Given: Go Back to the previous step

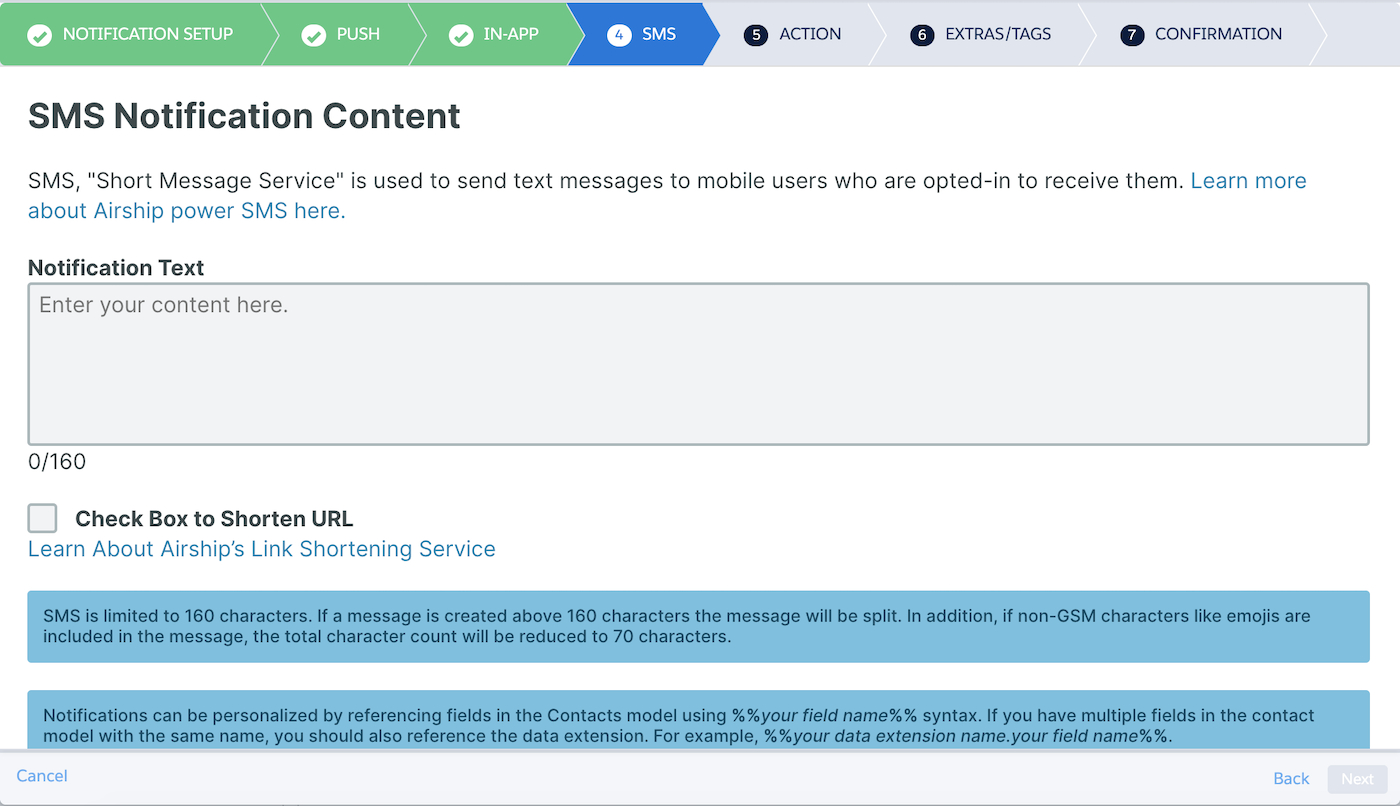Looking at the screenshot, I should pyautogui.click(x=1291, y=778).
